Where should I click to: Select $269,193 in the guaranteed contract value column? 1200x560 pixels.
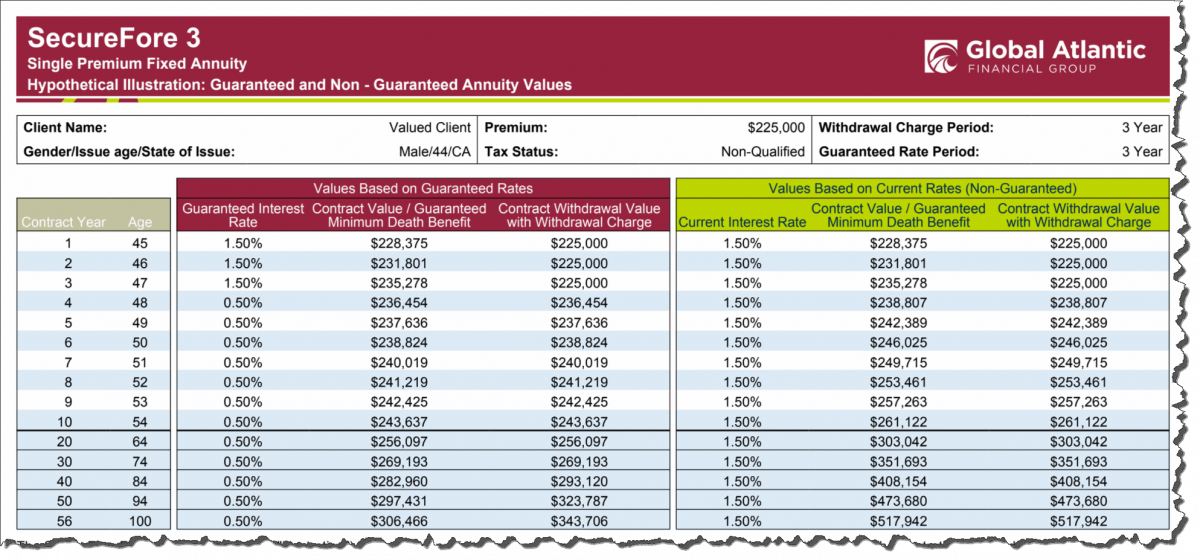400,462
